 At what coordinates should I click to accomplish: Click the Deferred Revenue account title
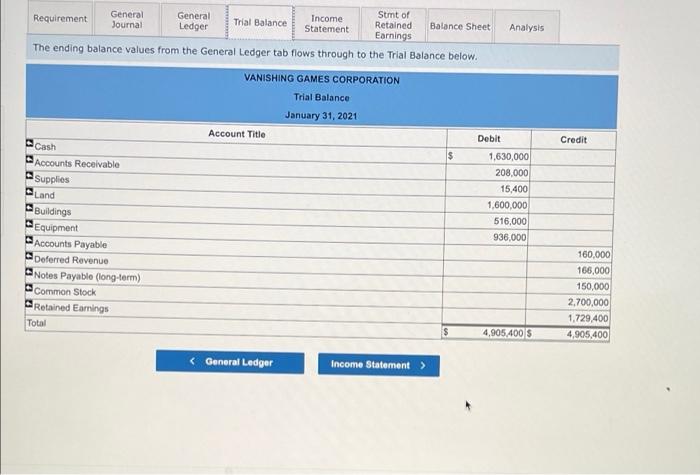coord(71,260)
